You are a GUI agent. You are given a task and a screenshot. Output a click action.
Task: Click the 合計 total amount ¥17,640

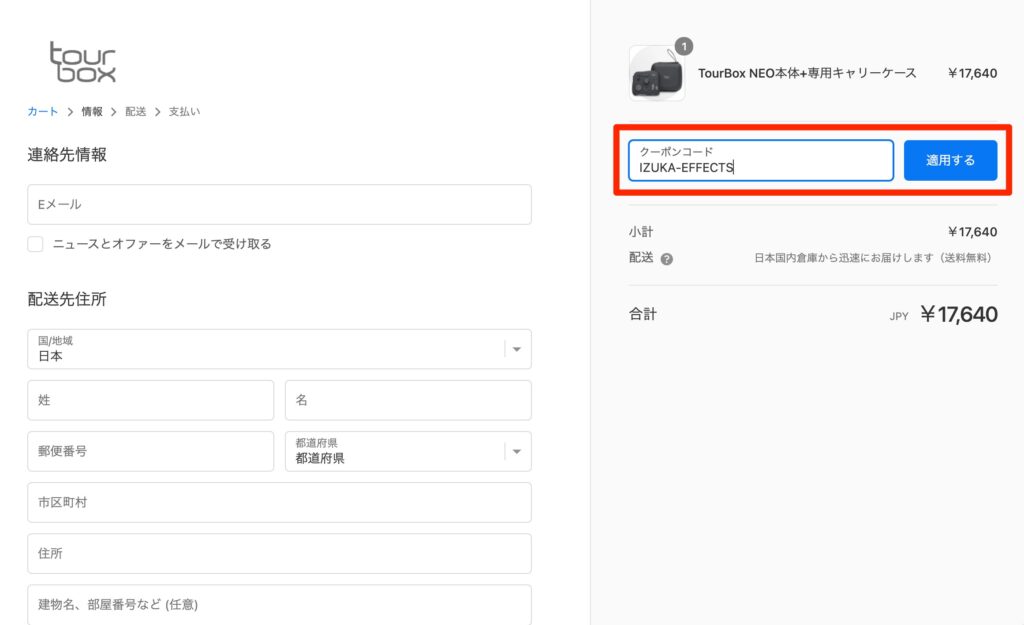coord(959,314)
